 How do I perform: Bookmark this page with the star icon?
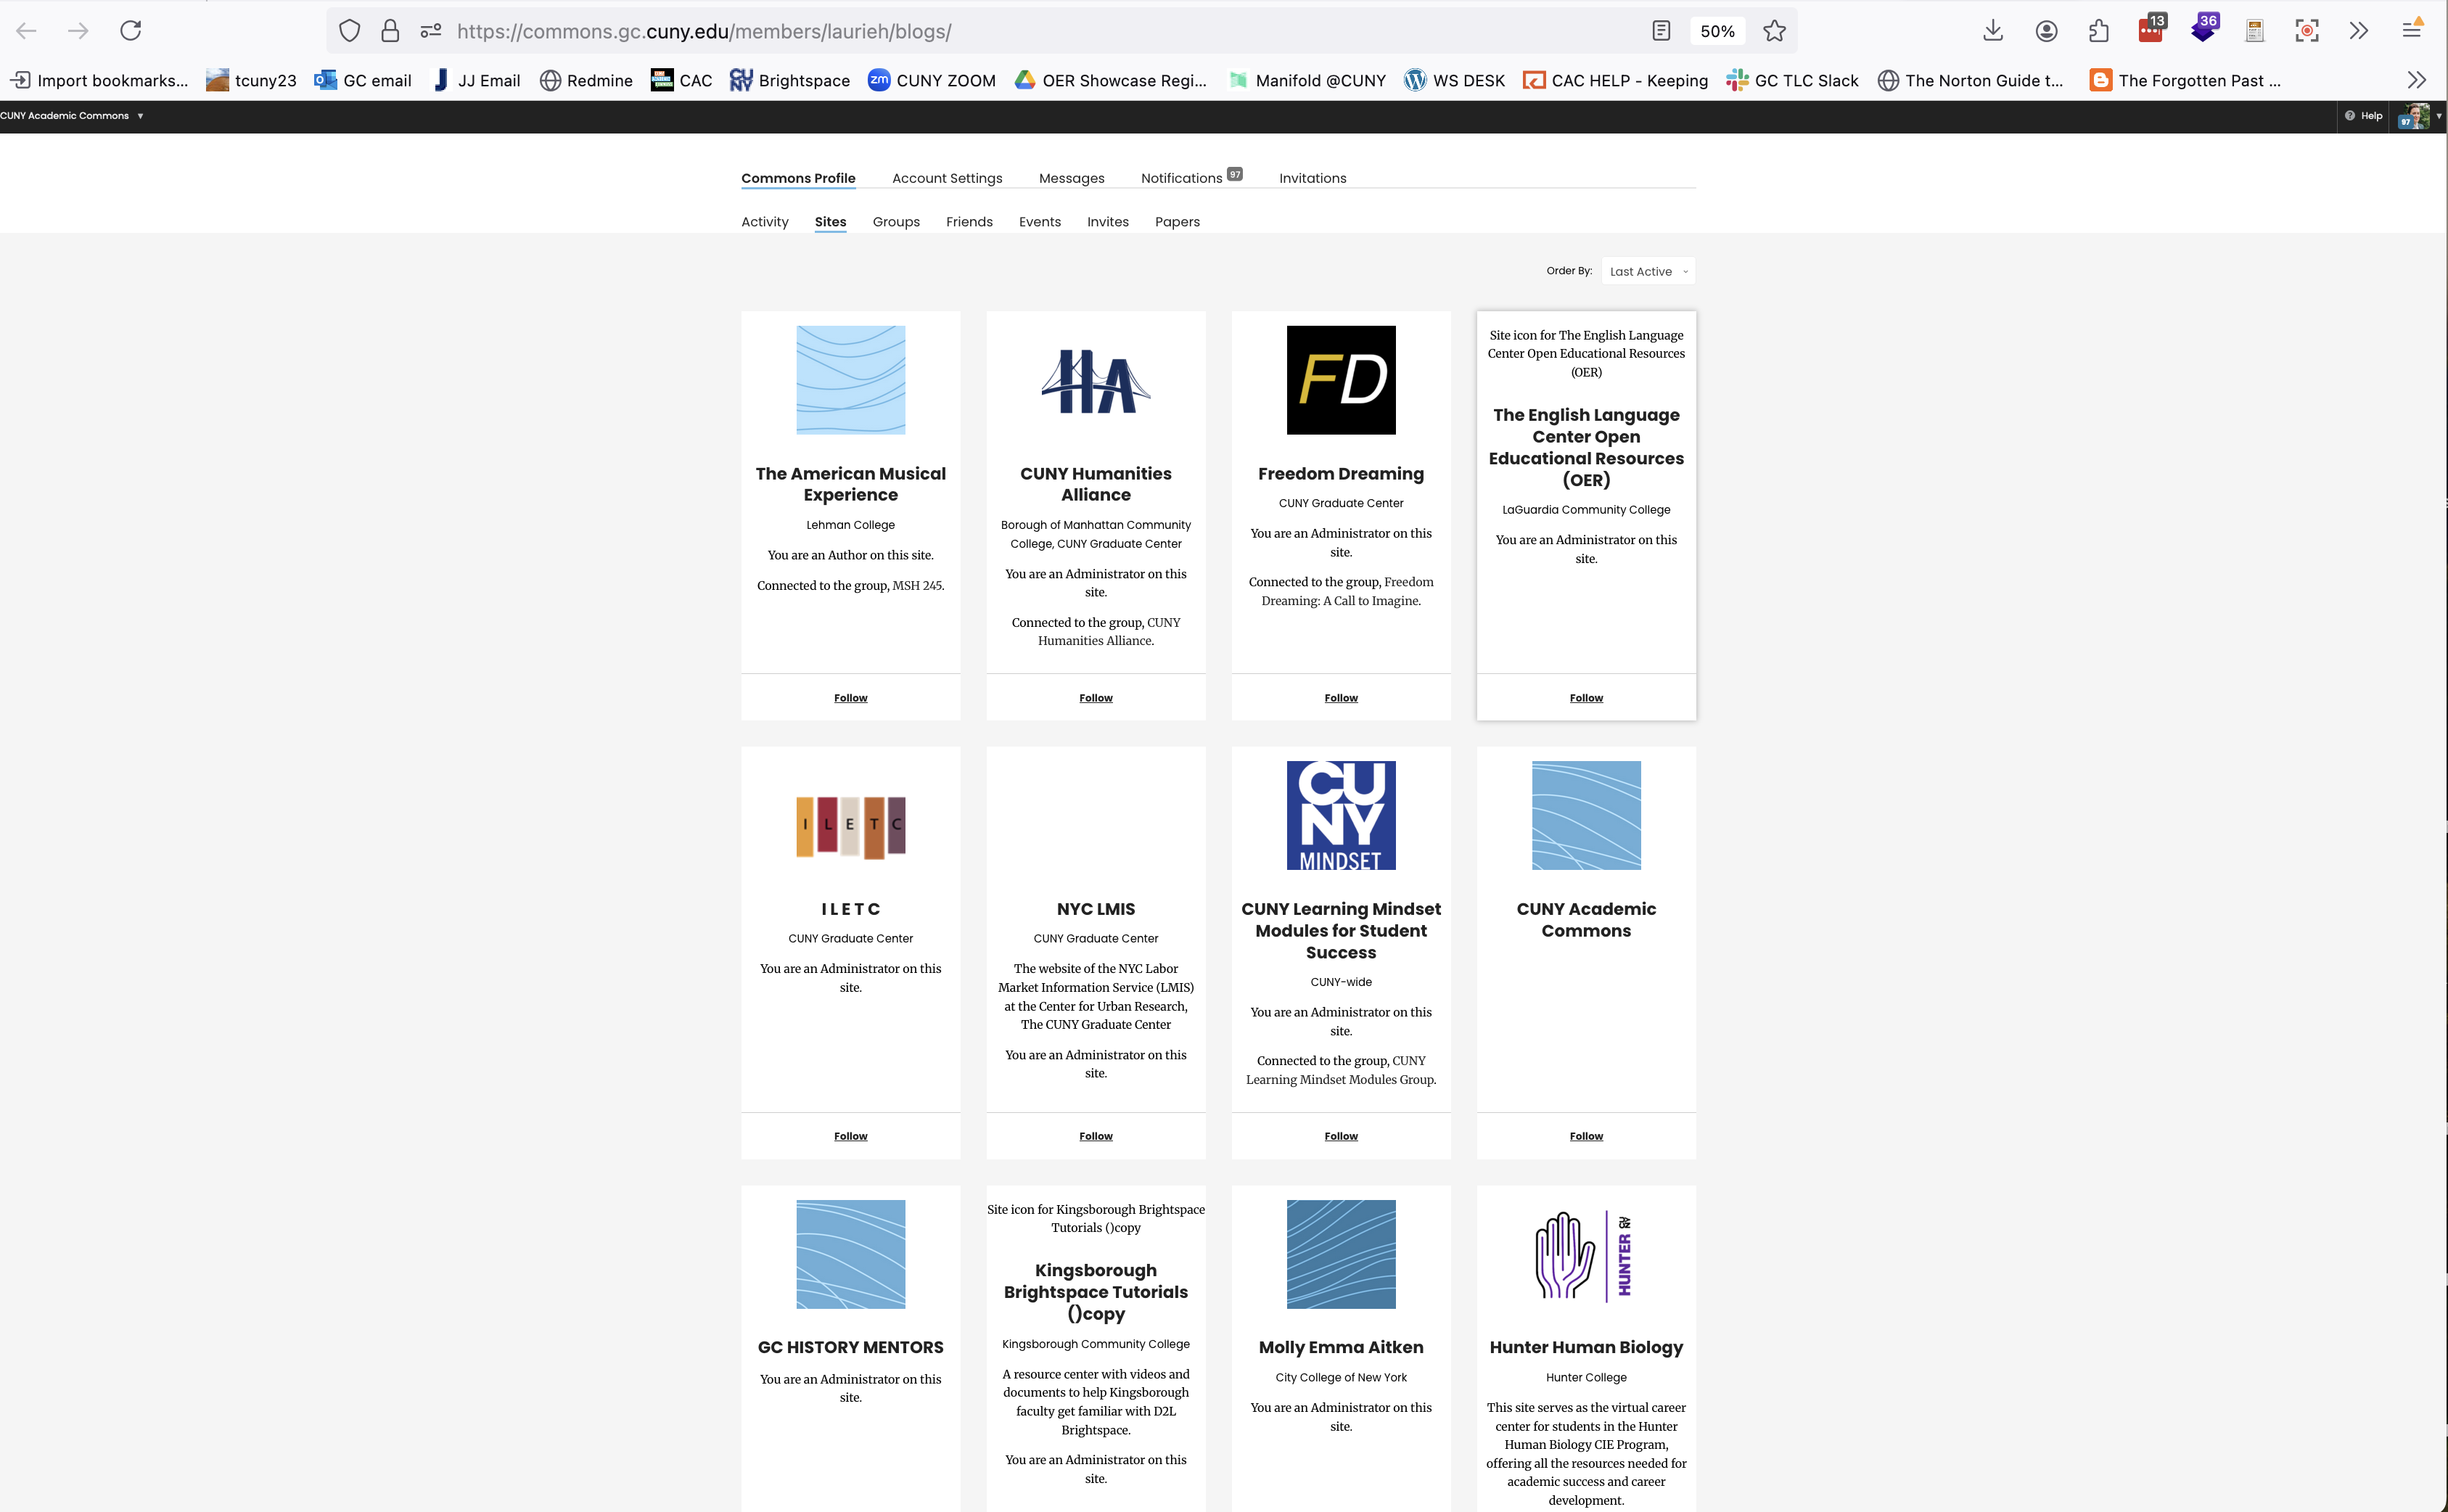point(1774,31)
